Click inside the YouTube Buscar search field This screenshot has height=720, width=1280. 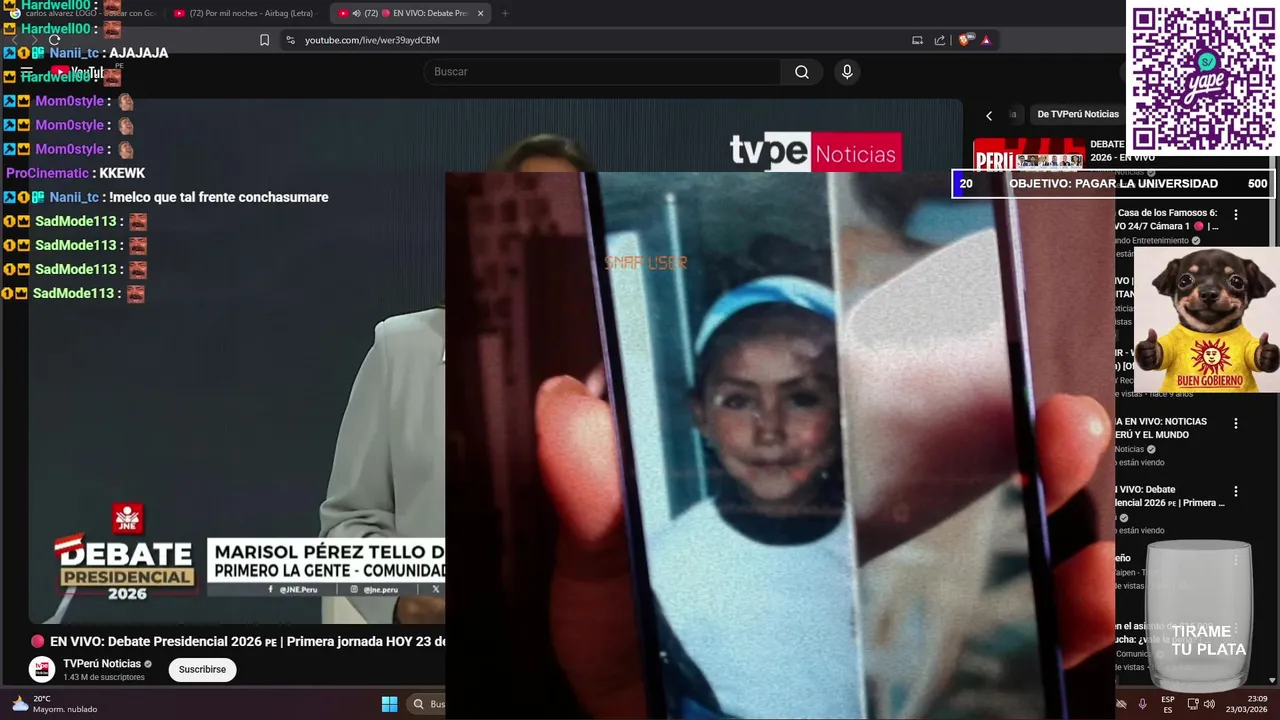pyautogui.click(x=603, y=72)
